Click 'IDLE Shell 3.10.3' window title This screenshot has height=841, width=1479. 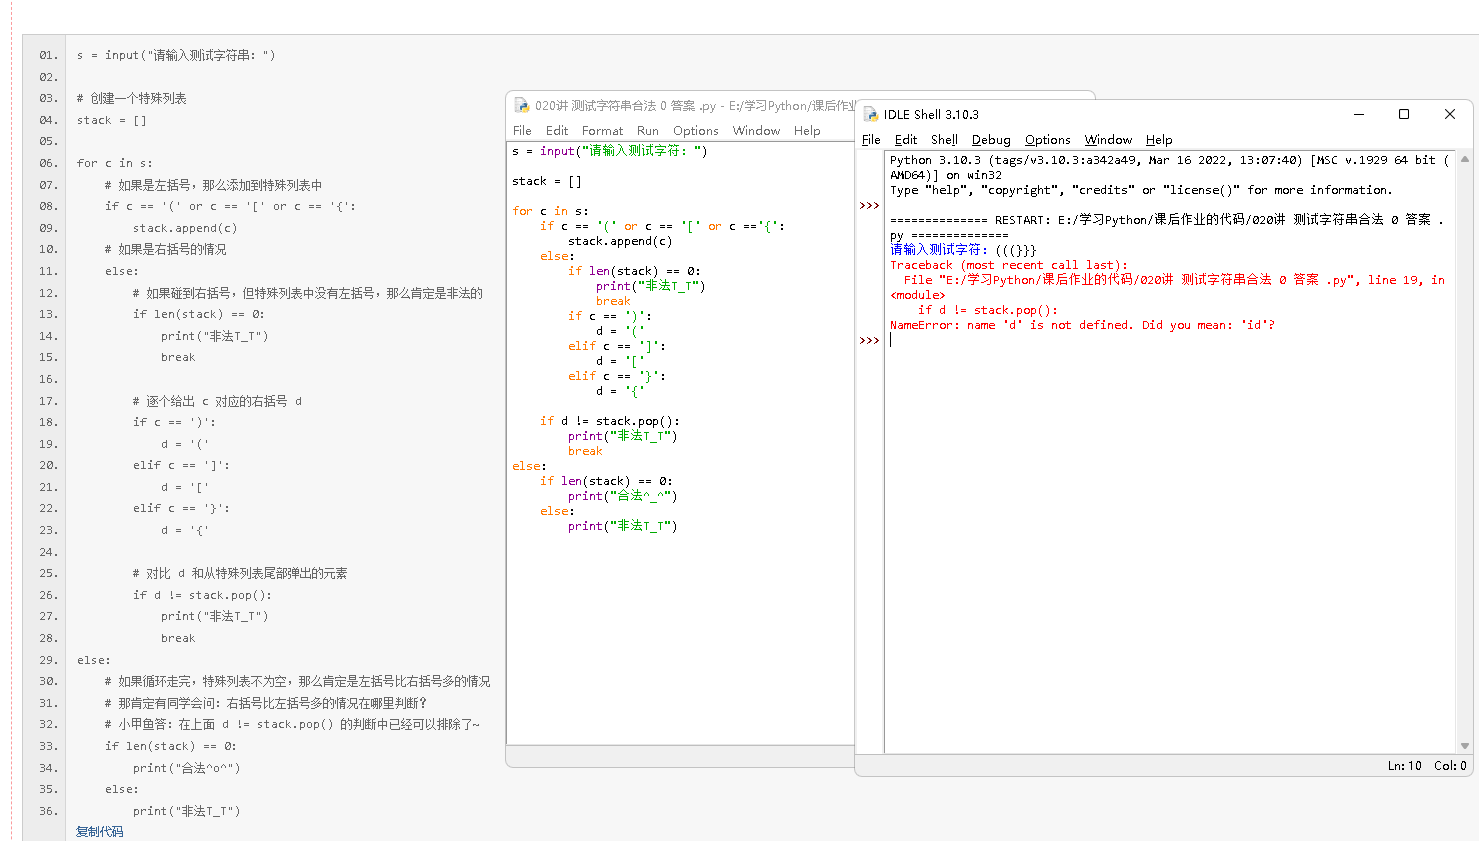tap(931, 115)
